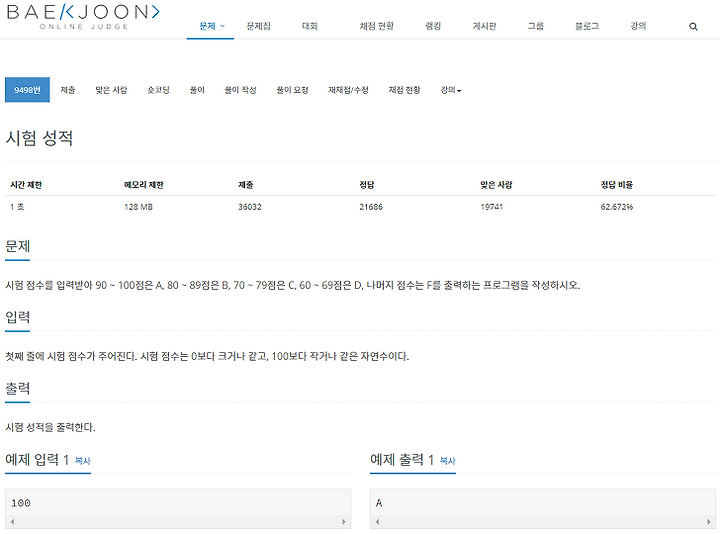Open 게시판 in the top menu
This screenshot has height=534, width=720.
(484, 26)
